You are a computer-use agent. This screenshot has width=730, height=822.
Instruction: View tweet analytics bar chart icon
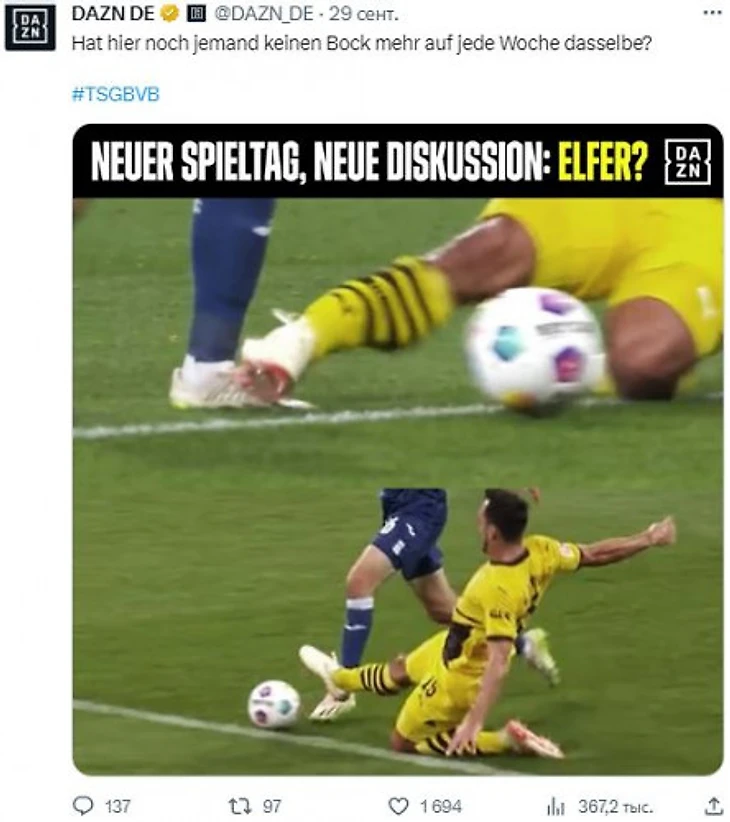555,806
